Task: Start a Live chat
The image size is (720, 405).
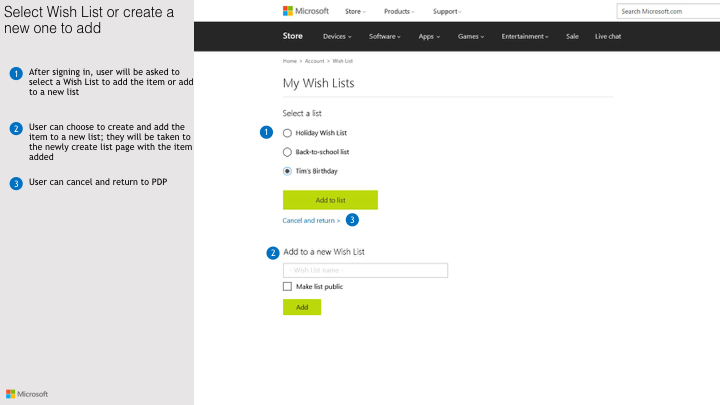Action: pyautogui.click(x=608, y=36)
